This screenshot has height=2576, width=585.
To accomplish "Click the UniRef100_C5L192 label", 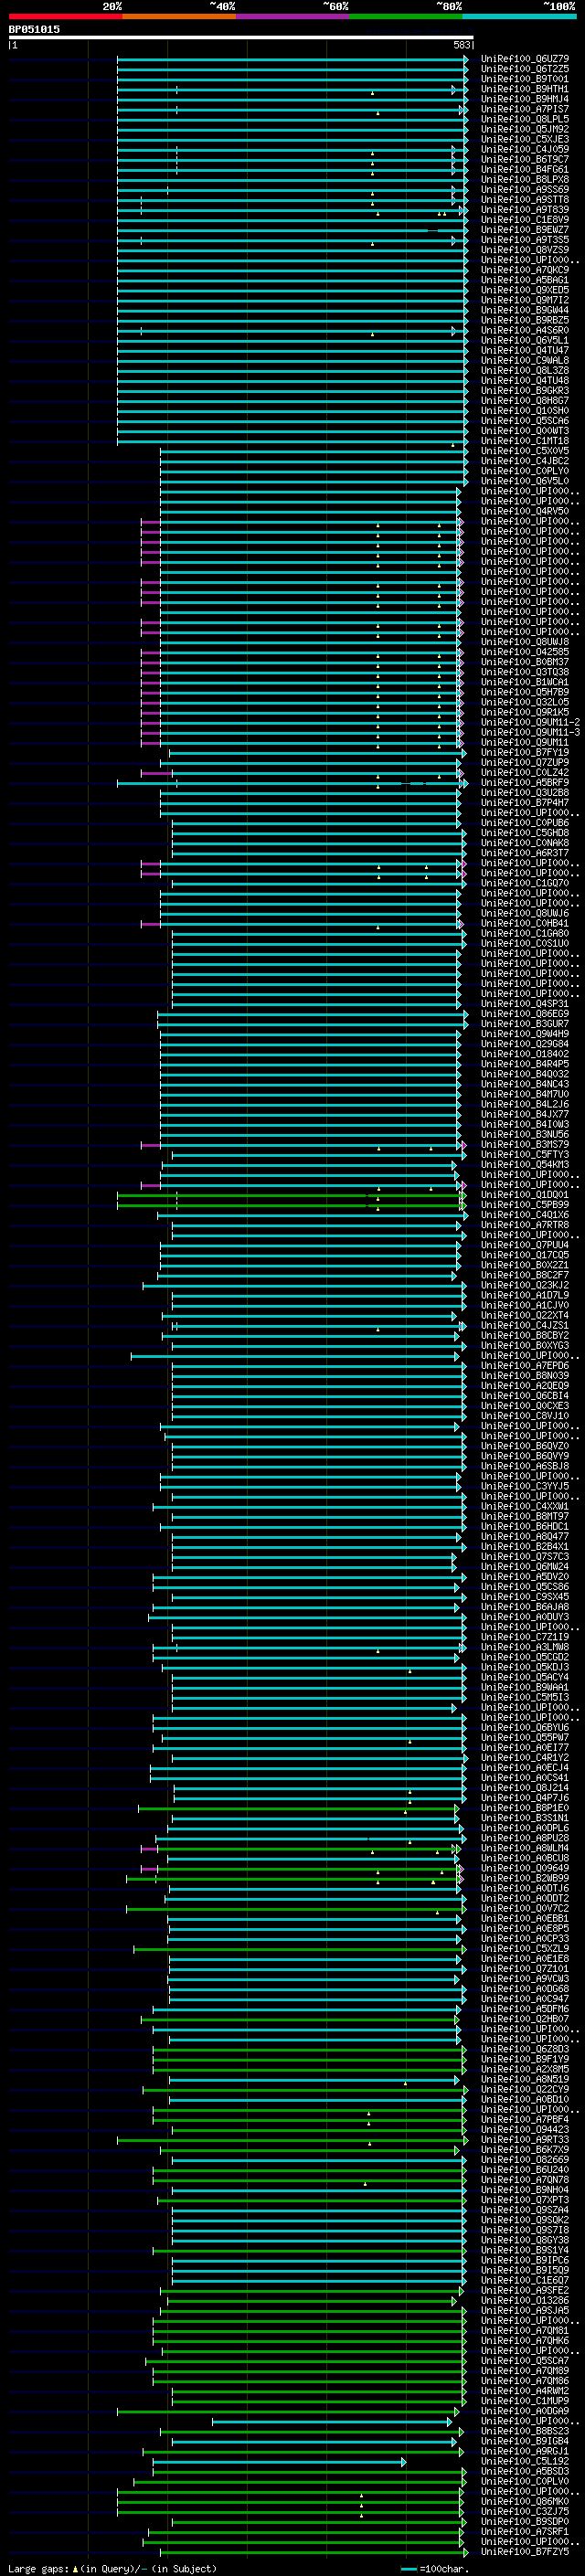I will click(524, 2461).
